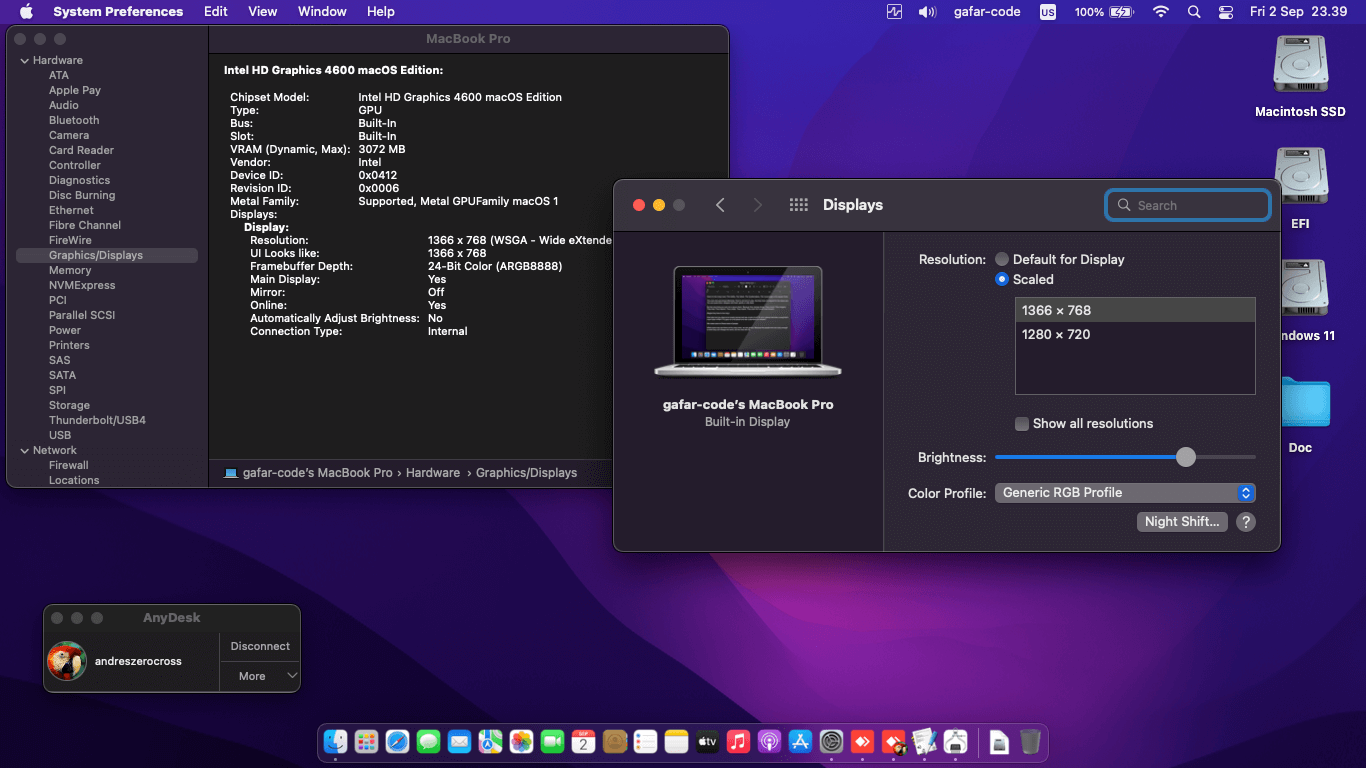Image resolution: width=1366 pixels, height=768 pixels.
Task: Collapse the Hardware section in the sidebar
Action: (24, 60)
